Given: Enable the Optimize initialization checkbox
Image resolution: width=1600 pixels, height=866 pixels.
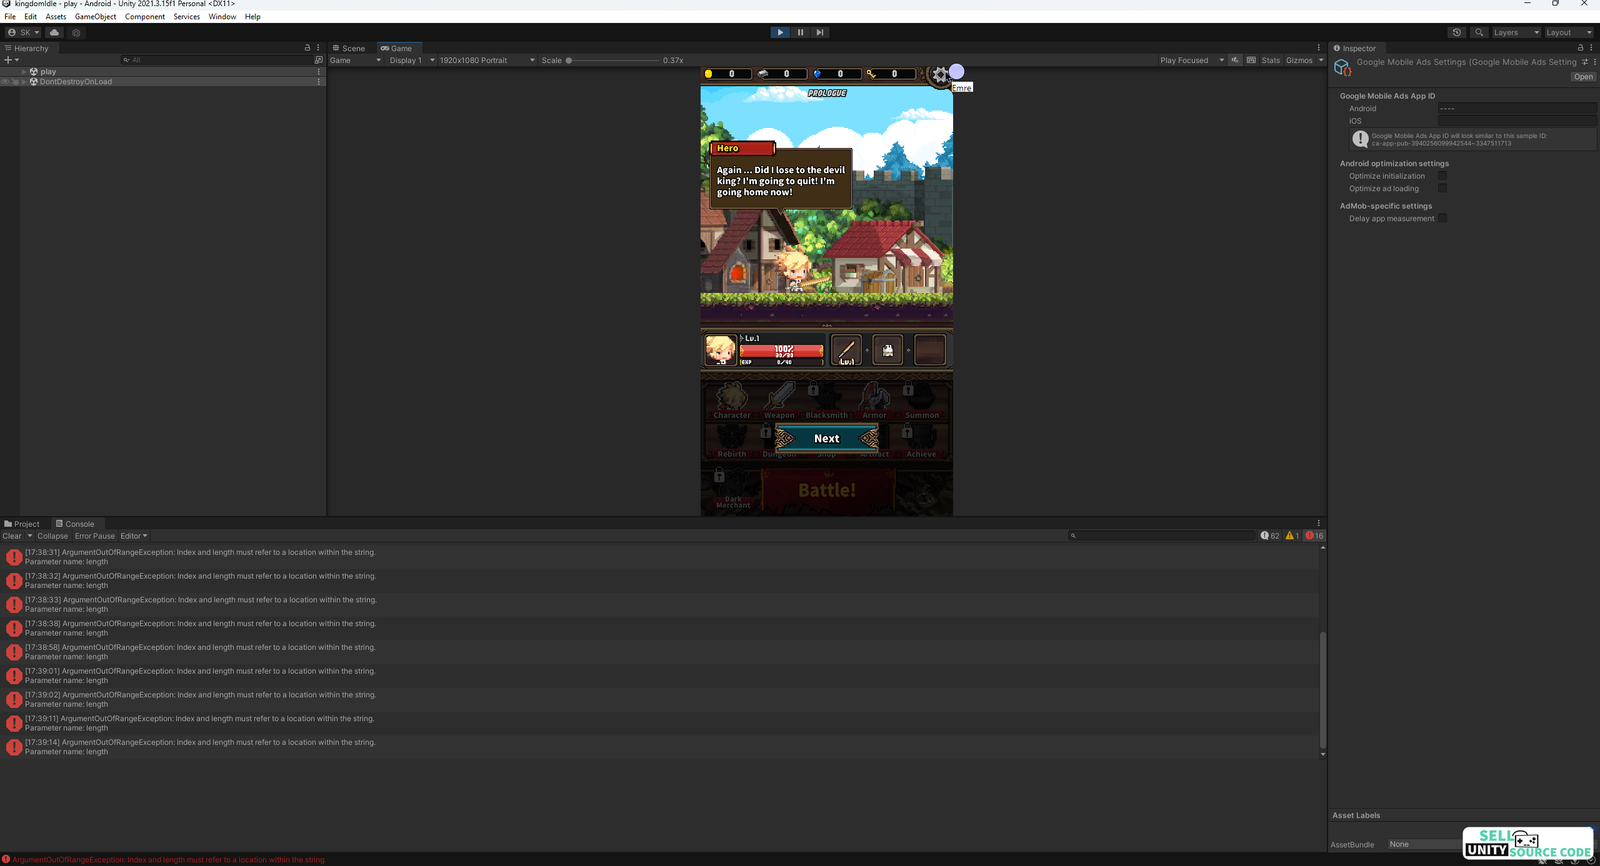Looking at the screenshot, I should pos(1442,176).
